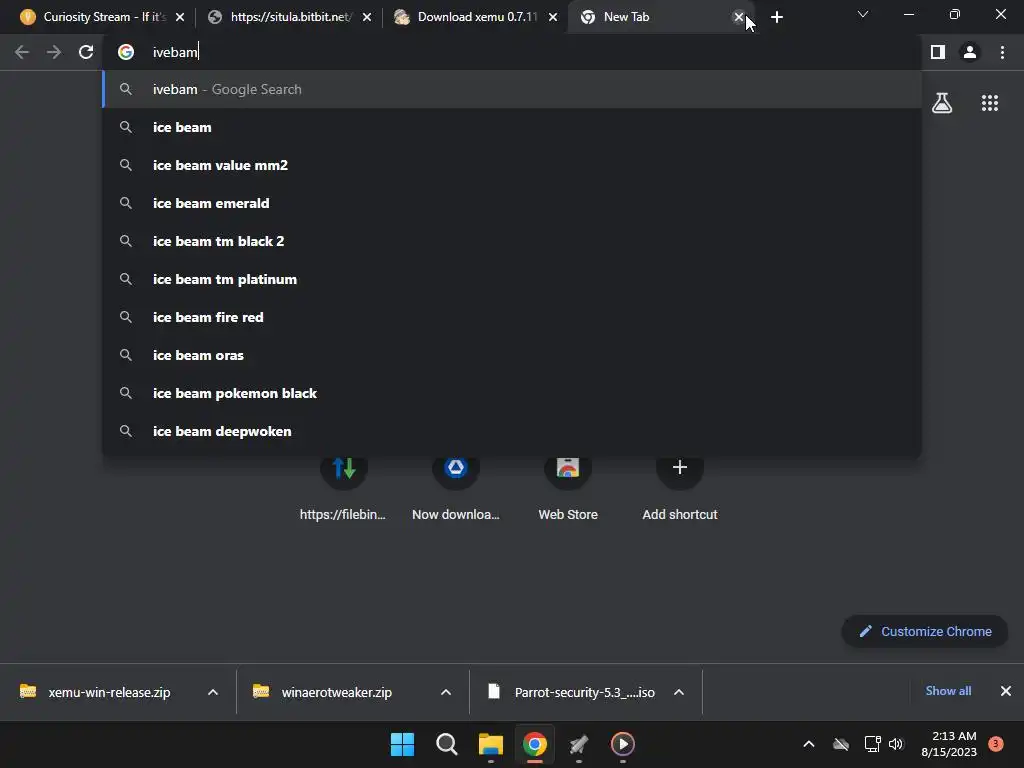Open the Windows Start menu
Image resolution: width=1024 pixels, height=768 pixels.
[x=402, y=744]
